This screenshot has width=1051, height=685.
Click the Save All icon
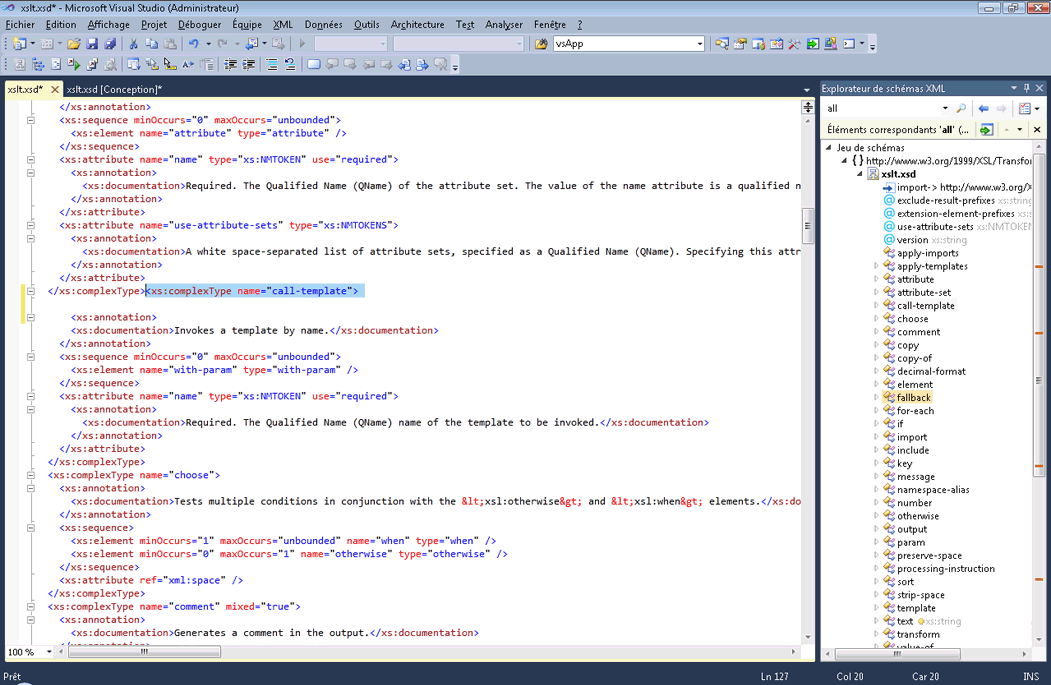click(x=110, y=44)
